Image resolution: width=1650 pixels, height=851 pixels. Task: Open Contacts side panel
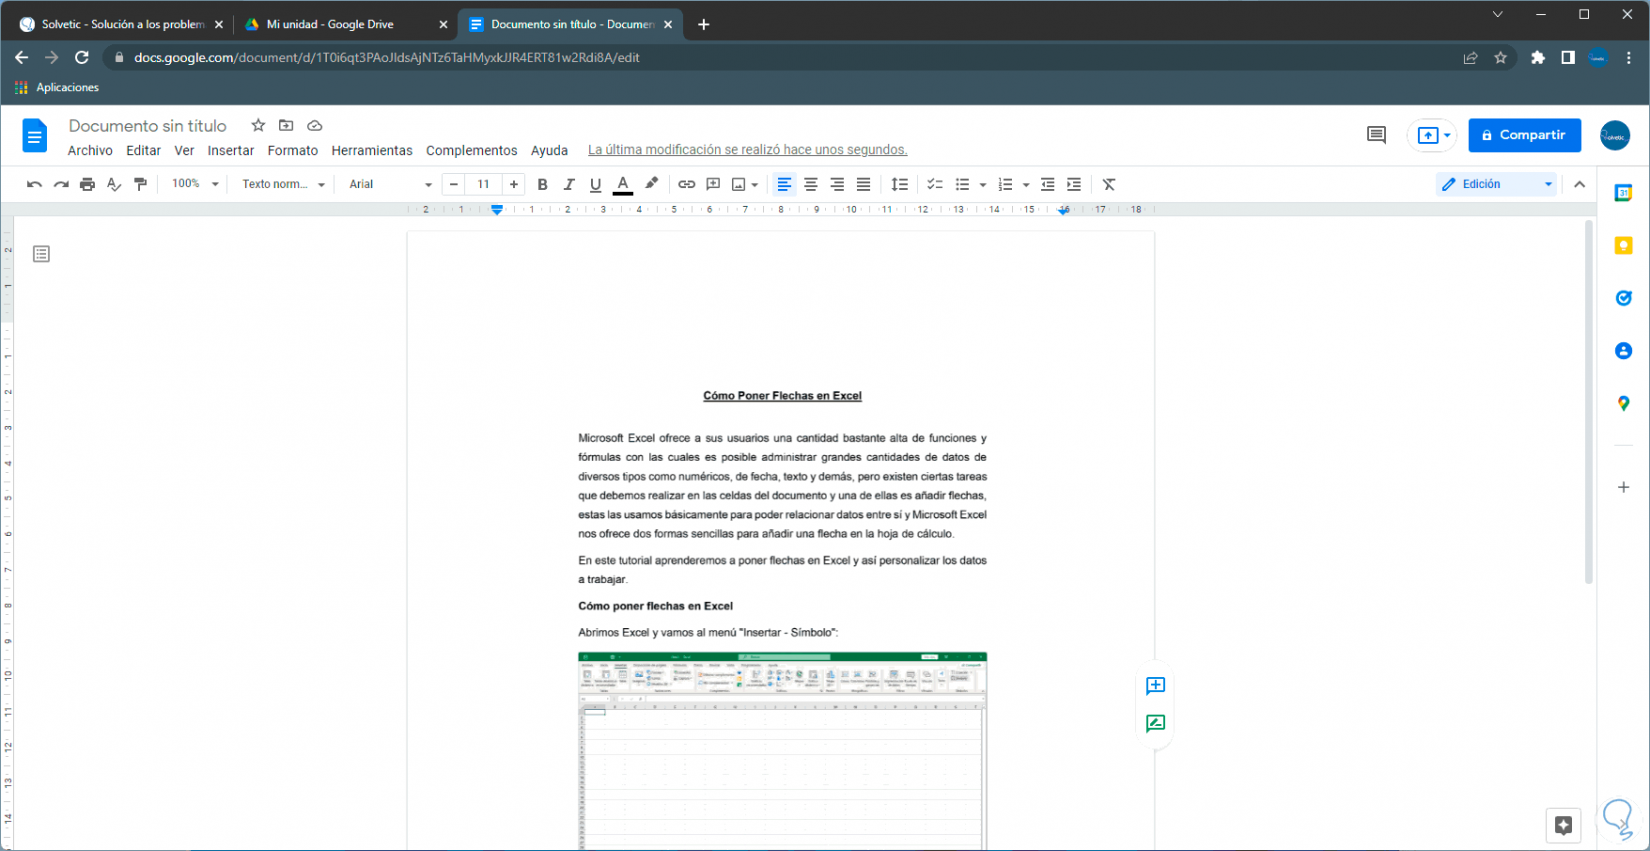pos(1623,351)
